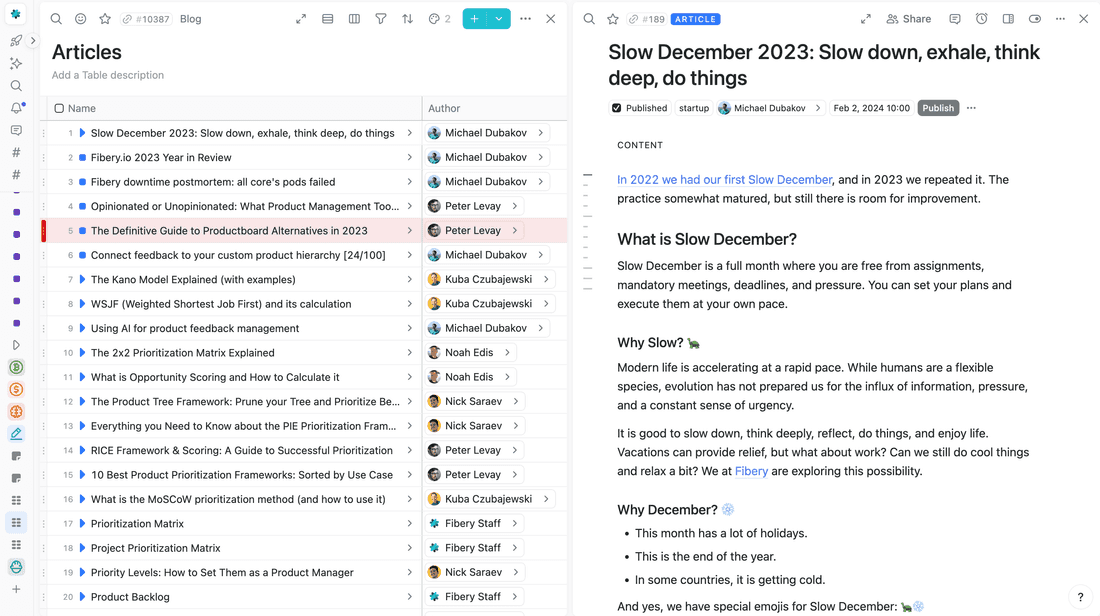Select all rows with the Name header checkbox
Image resolution: width=1100 pixels, height=616 pixels.
coord(59,108)
